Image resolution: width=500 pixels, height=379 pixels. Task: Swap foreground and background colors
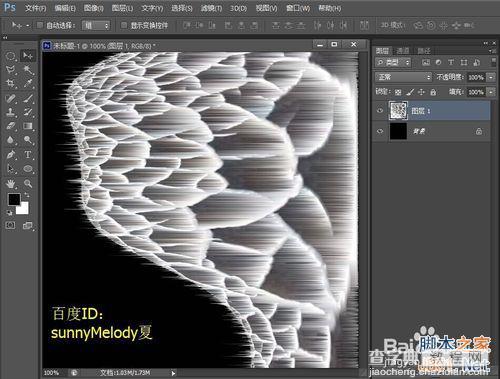pos(27,195)
